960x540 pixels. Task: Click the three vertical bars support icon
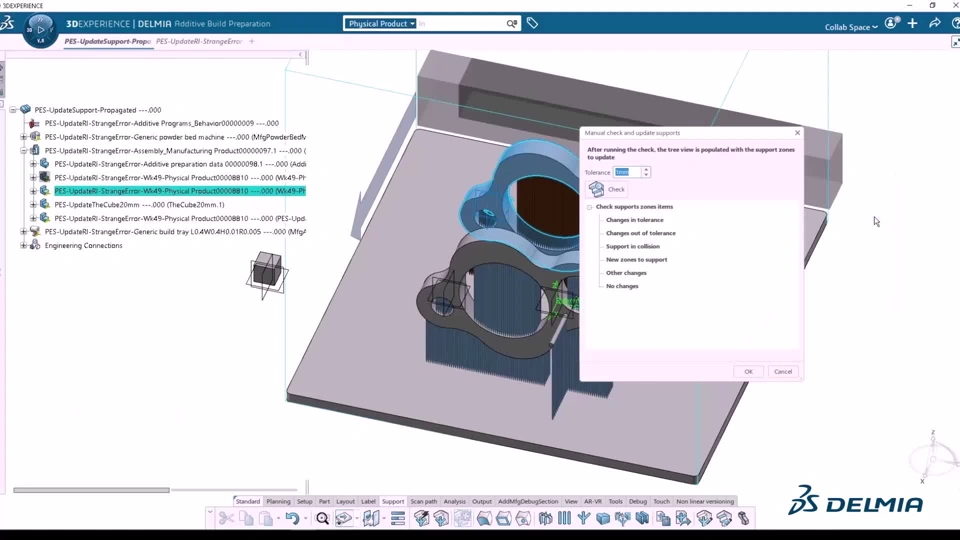coord(564,519)
